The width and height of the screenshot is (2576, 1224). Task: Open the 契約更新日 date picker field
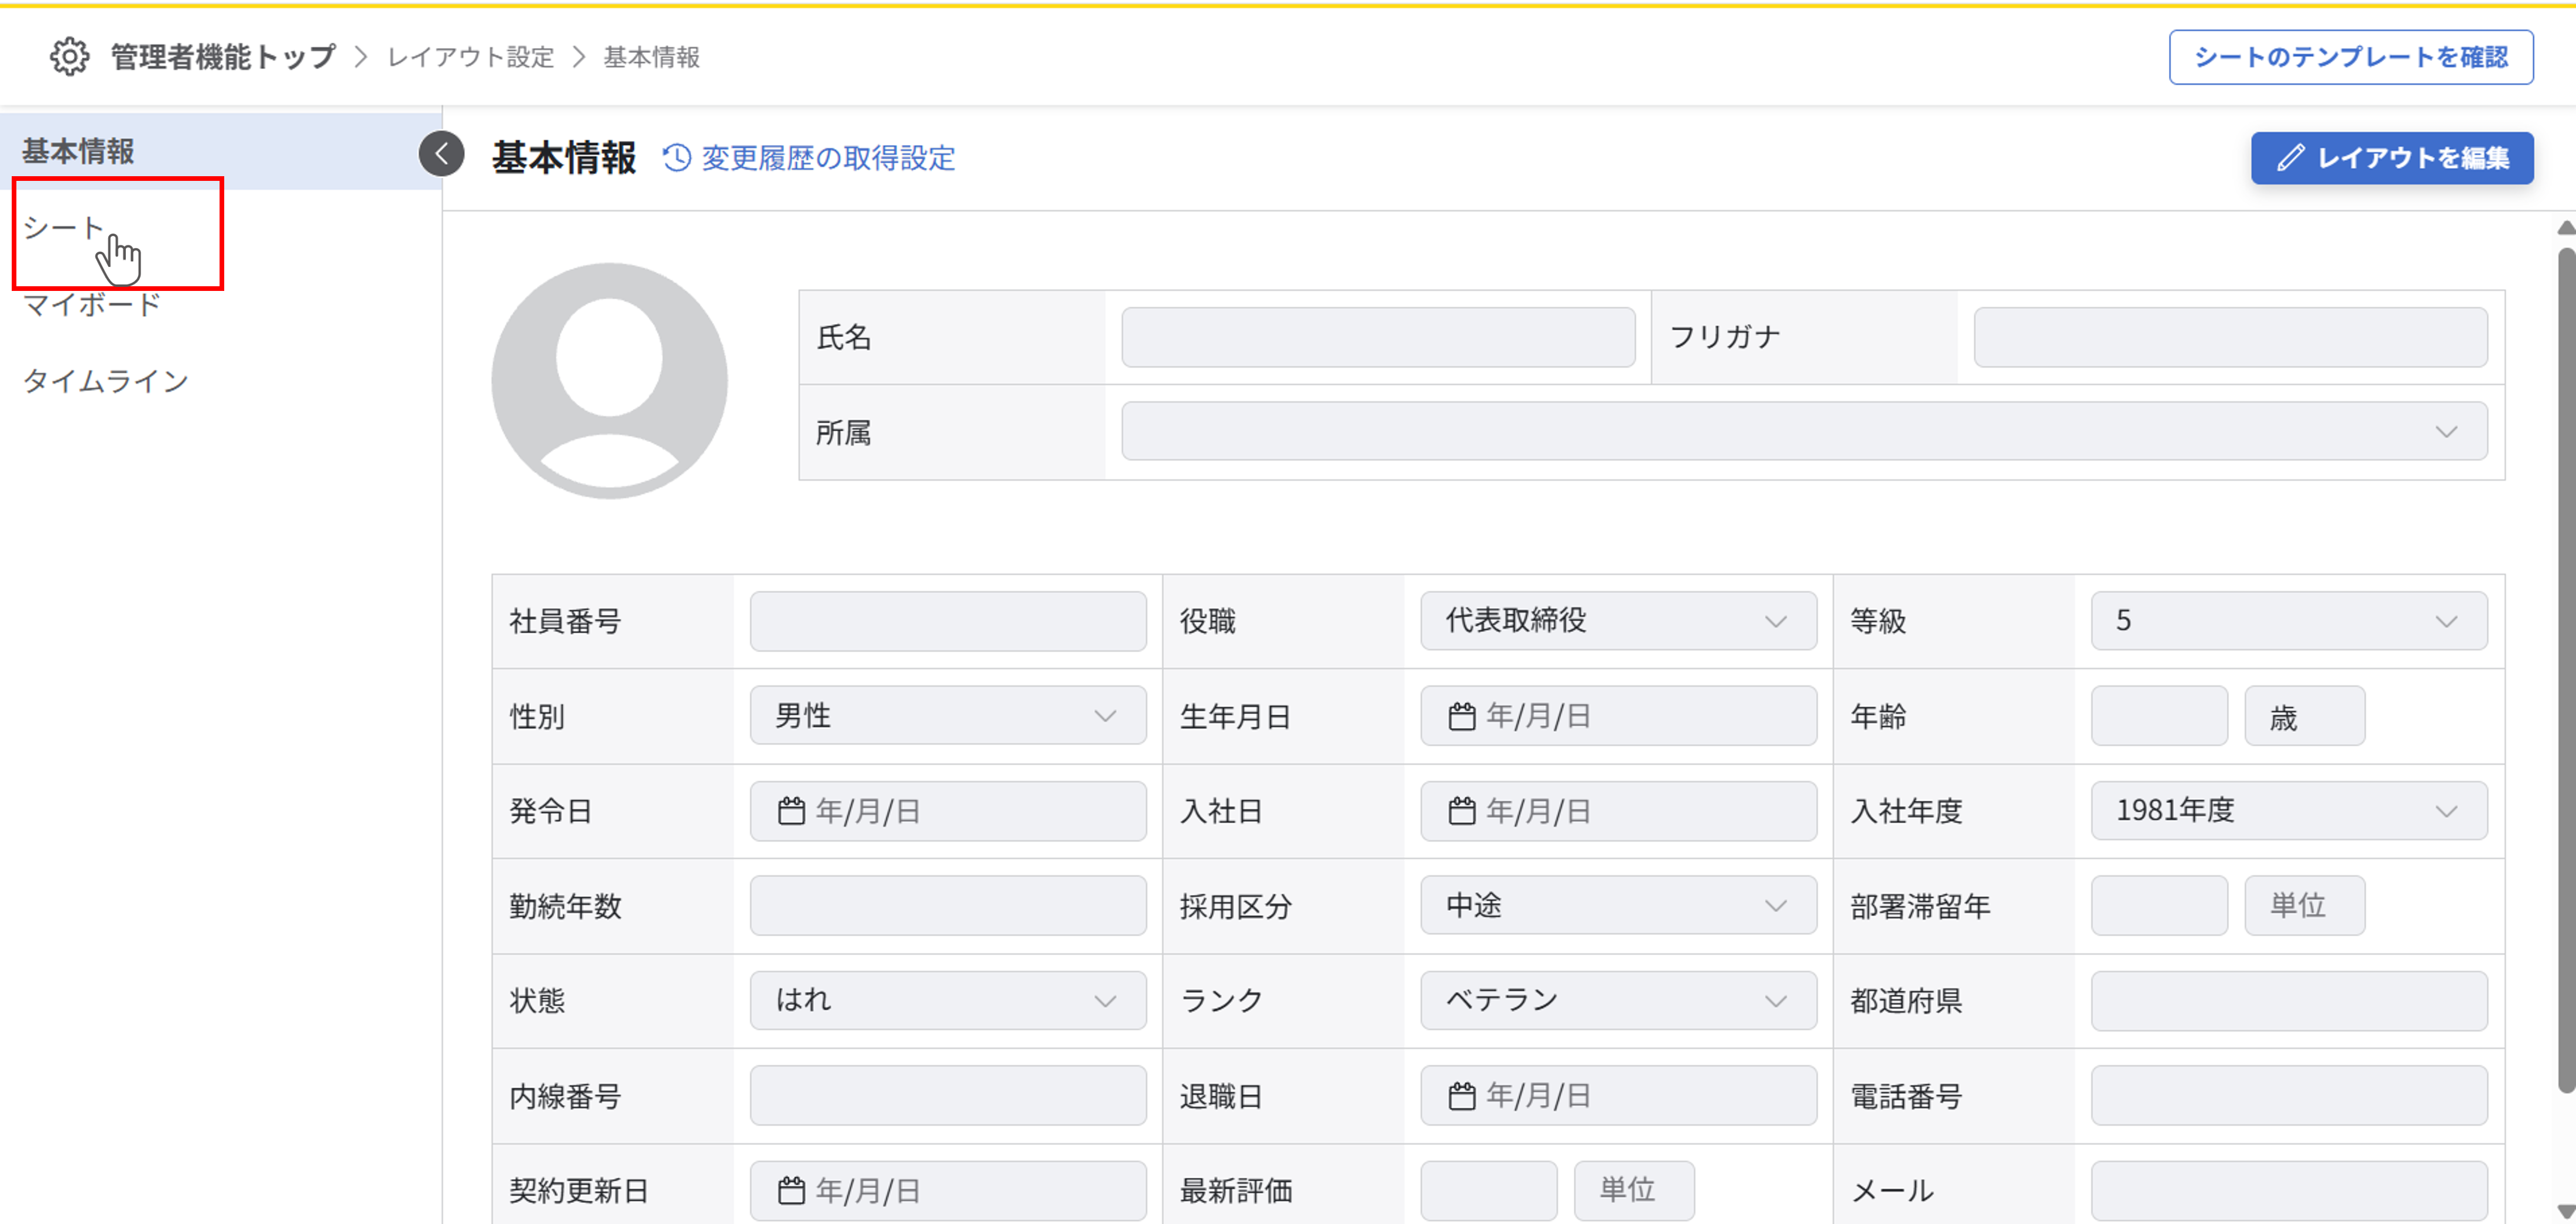pyautogui.click(x=948, y=1190)
